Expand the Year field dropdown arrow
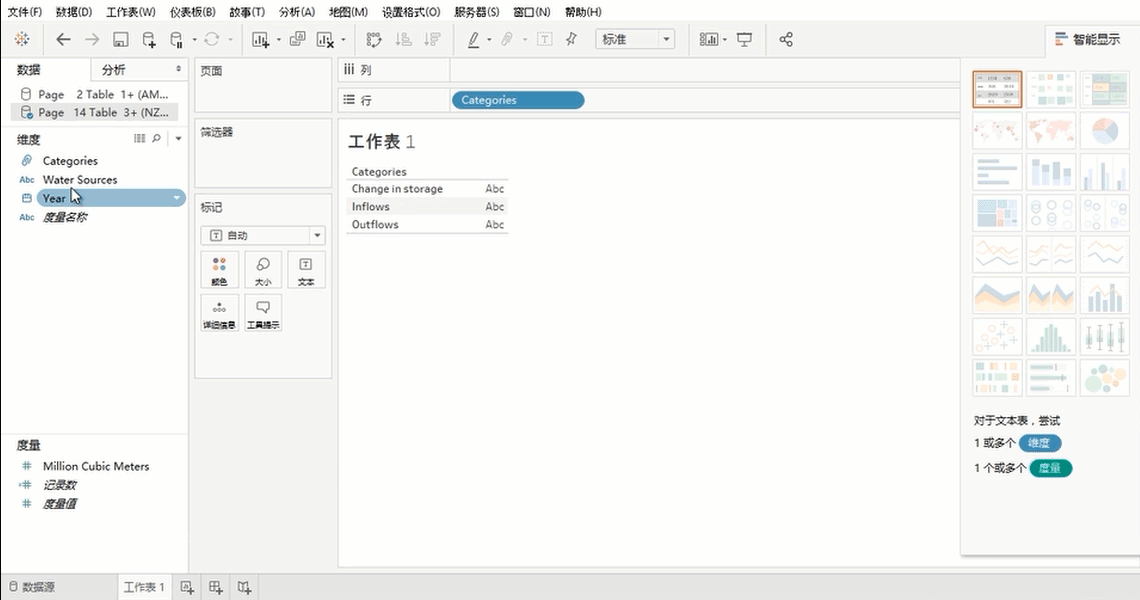1140x600 pixels. click(177, 199)
